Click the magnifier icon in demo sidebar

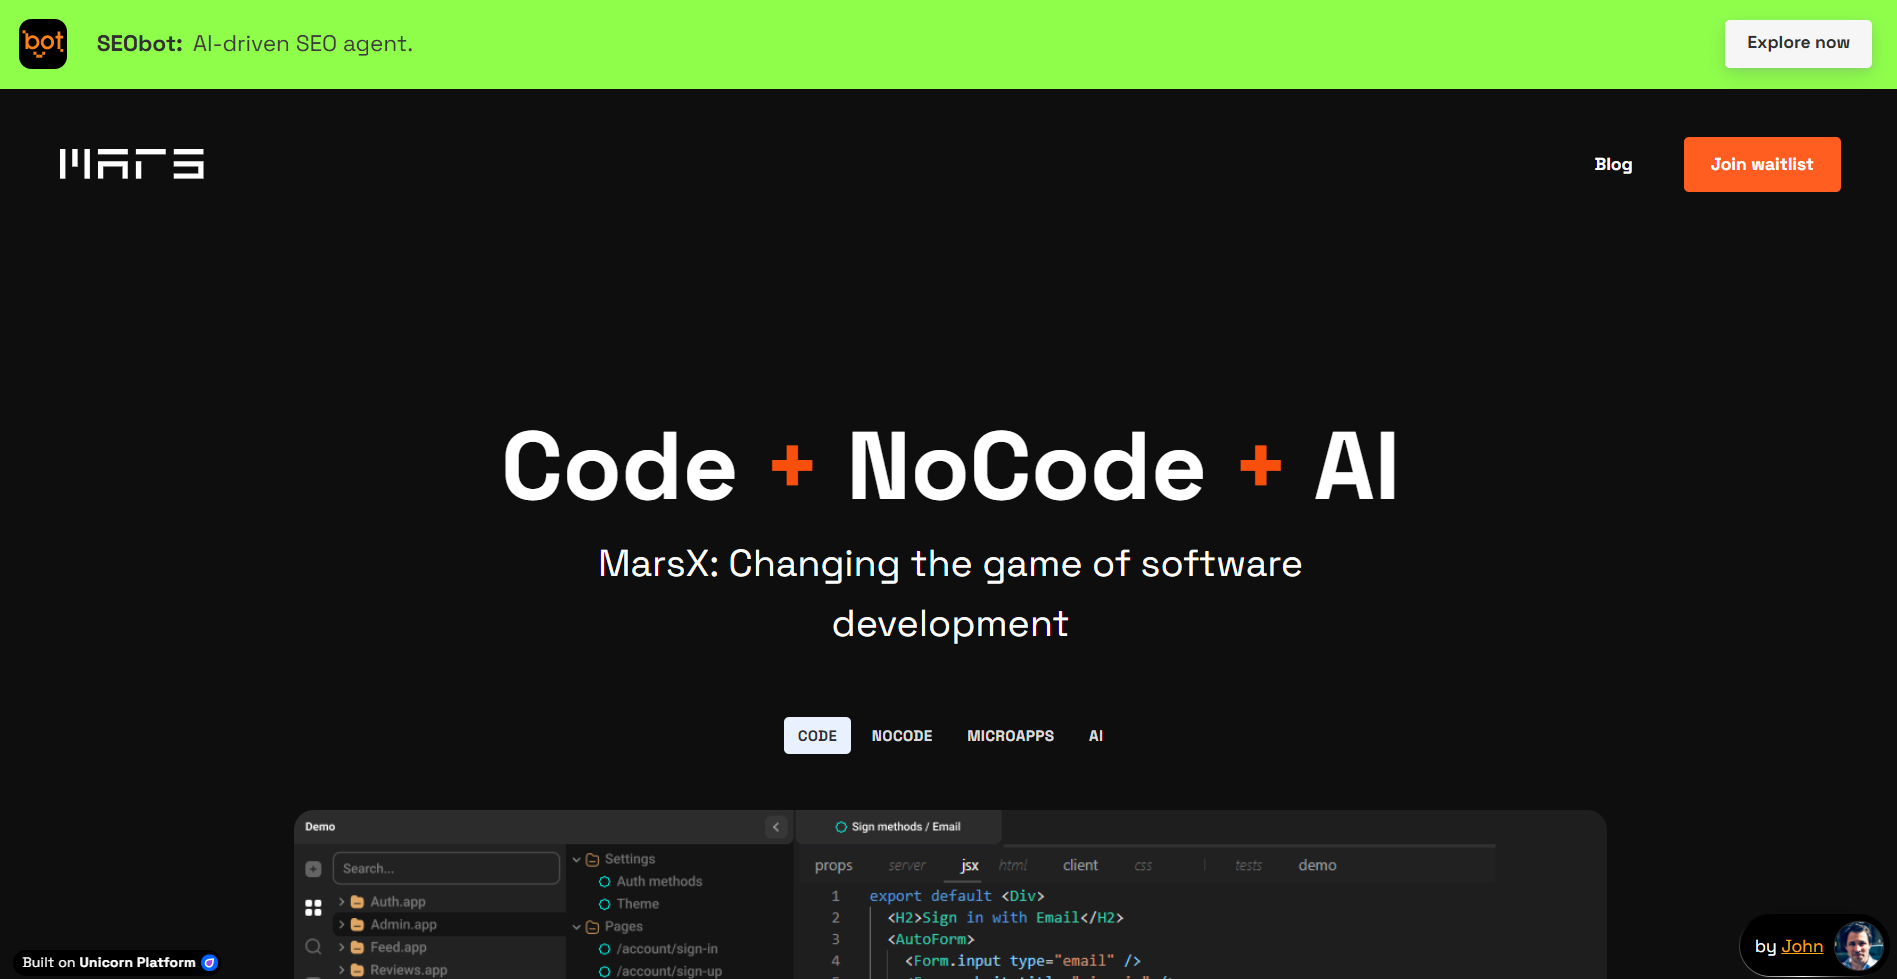(x=313, y=946)
